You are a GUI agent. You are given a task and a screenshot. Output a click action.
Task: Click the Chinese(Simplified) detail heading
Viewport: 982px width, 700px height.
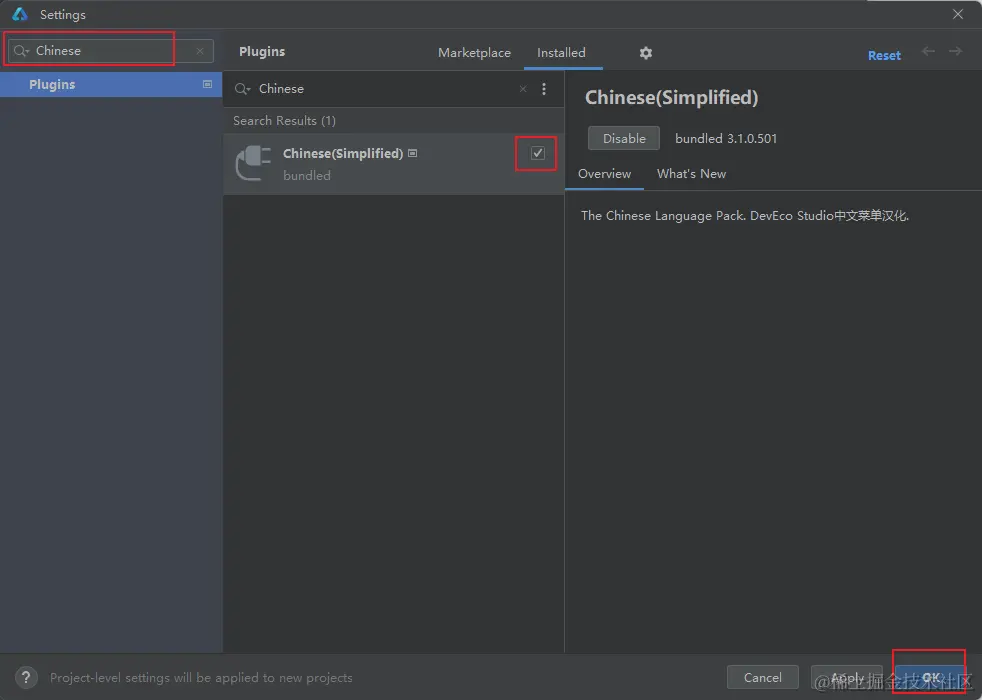point(671,98)
